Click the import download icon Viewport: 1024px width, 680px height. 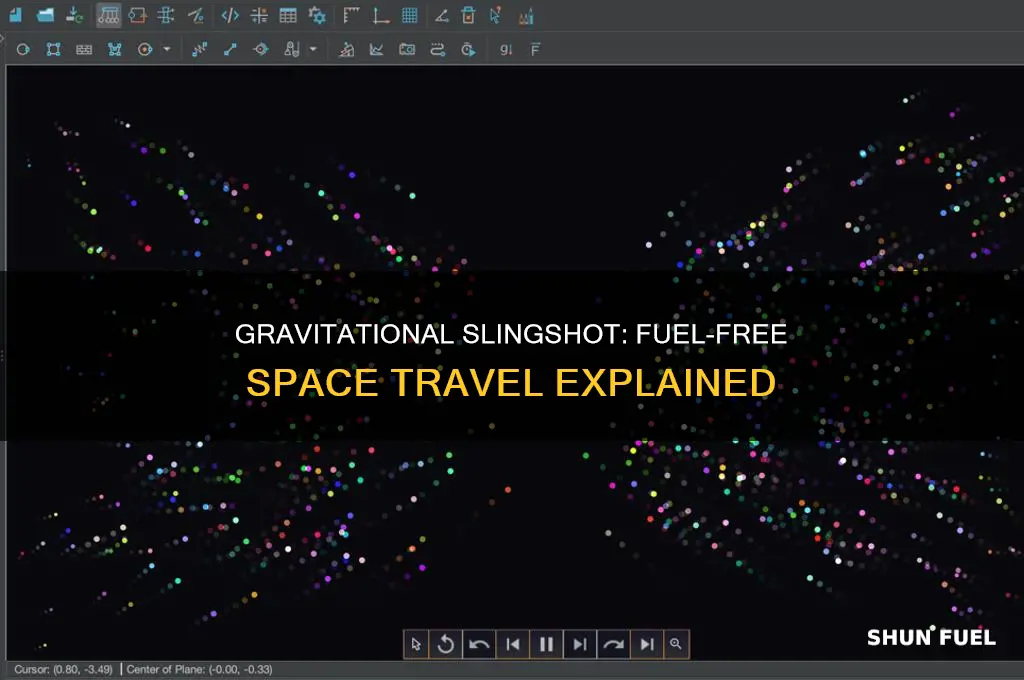(x=74, y=15)
